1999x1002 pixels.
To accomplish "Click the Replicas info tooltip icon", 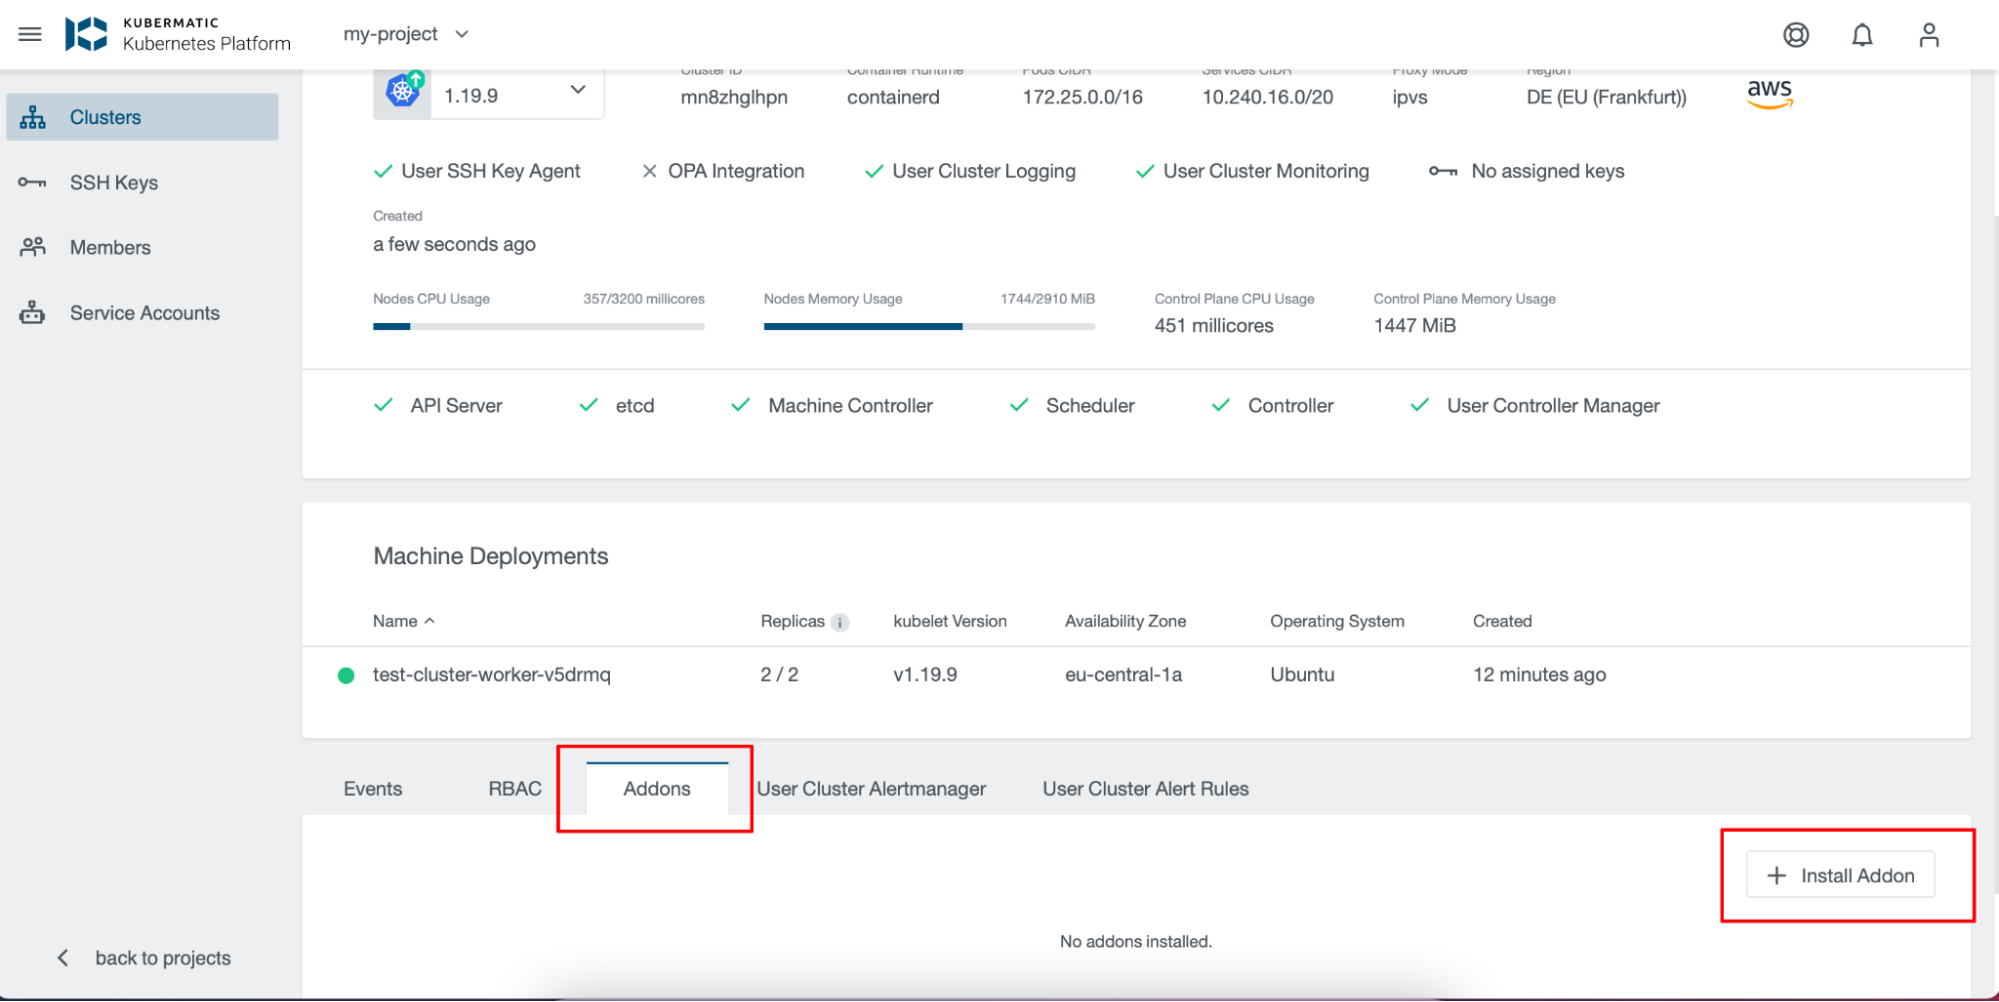I will [x=839, y=622].
